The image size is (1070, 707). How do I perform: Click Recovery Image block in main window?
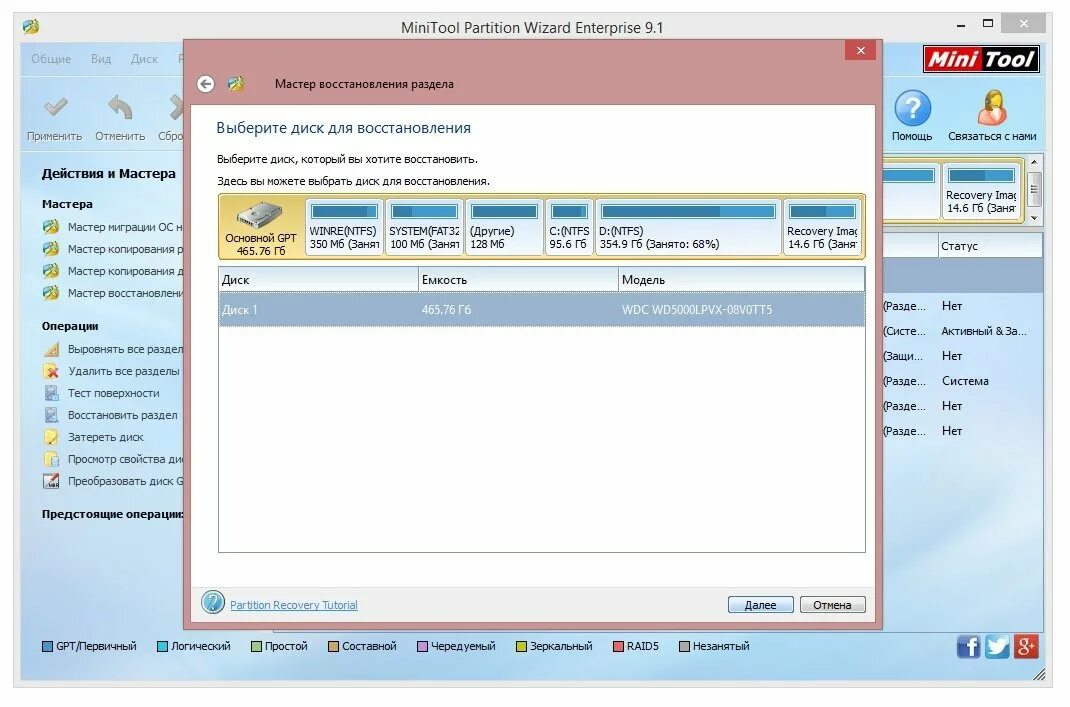tap(981, 190)
